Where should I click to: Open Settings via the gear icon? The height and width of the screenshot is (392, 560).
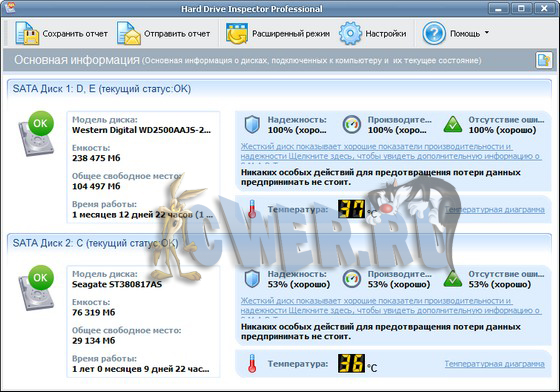coord(350,33)
